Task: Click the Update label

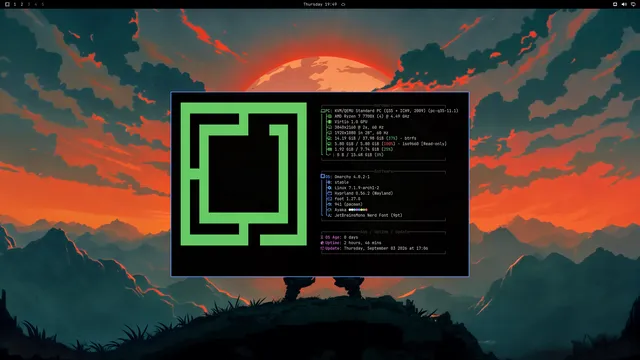Action: [x=333, y=248]
